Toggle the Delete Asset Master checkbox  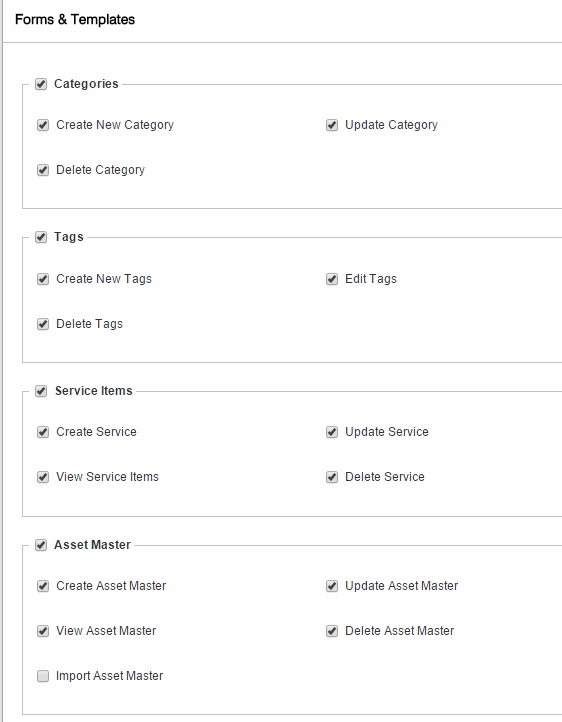coord(332,631)
